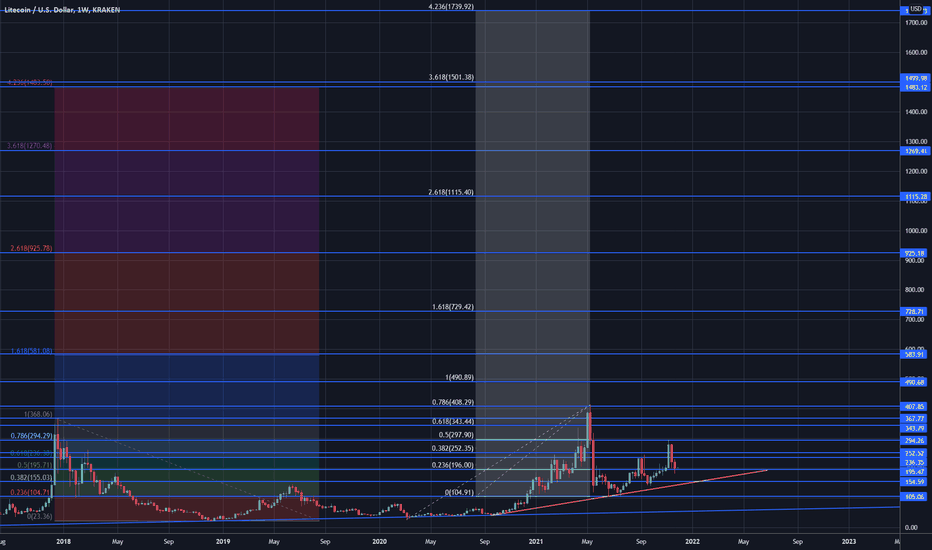Click the 0.382(155.03) label on left Fibonacci

(x=32, y=477)
